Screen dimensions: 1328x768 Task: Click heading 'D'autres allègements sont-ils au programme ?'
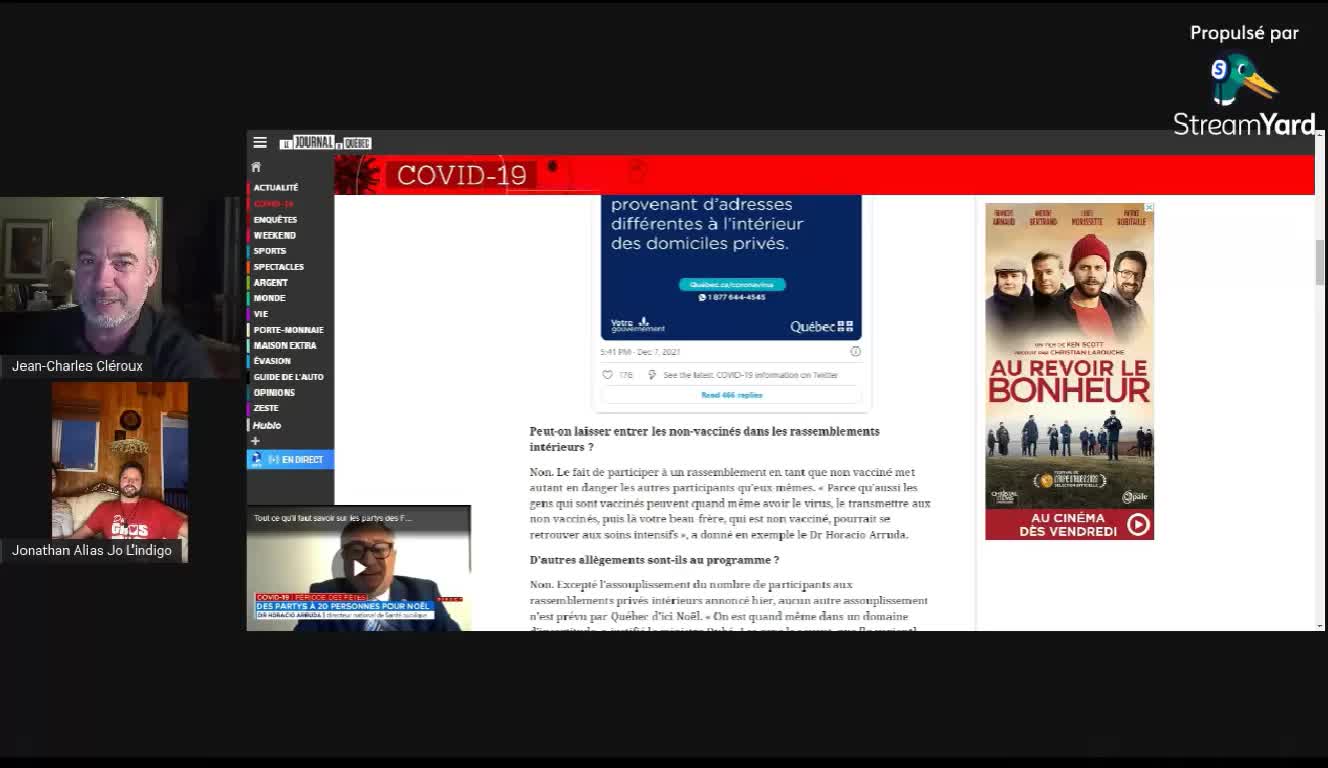point(654,560)
